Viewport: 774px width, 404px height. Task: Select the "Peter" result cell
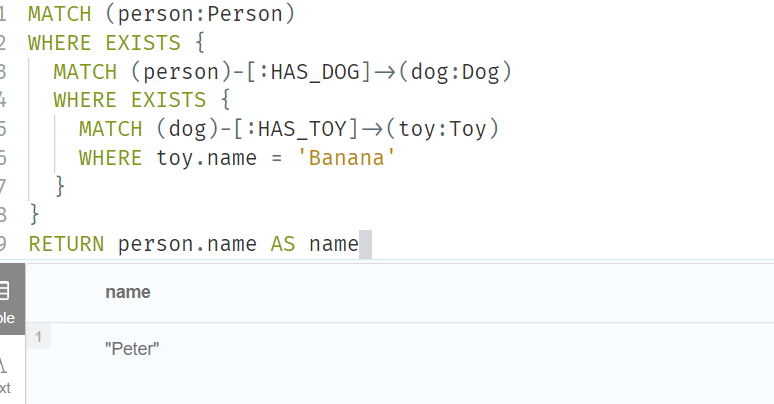(x=132, y=349)
